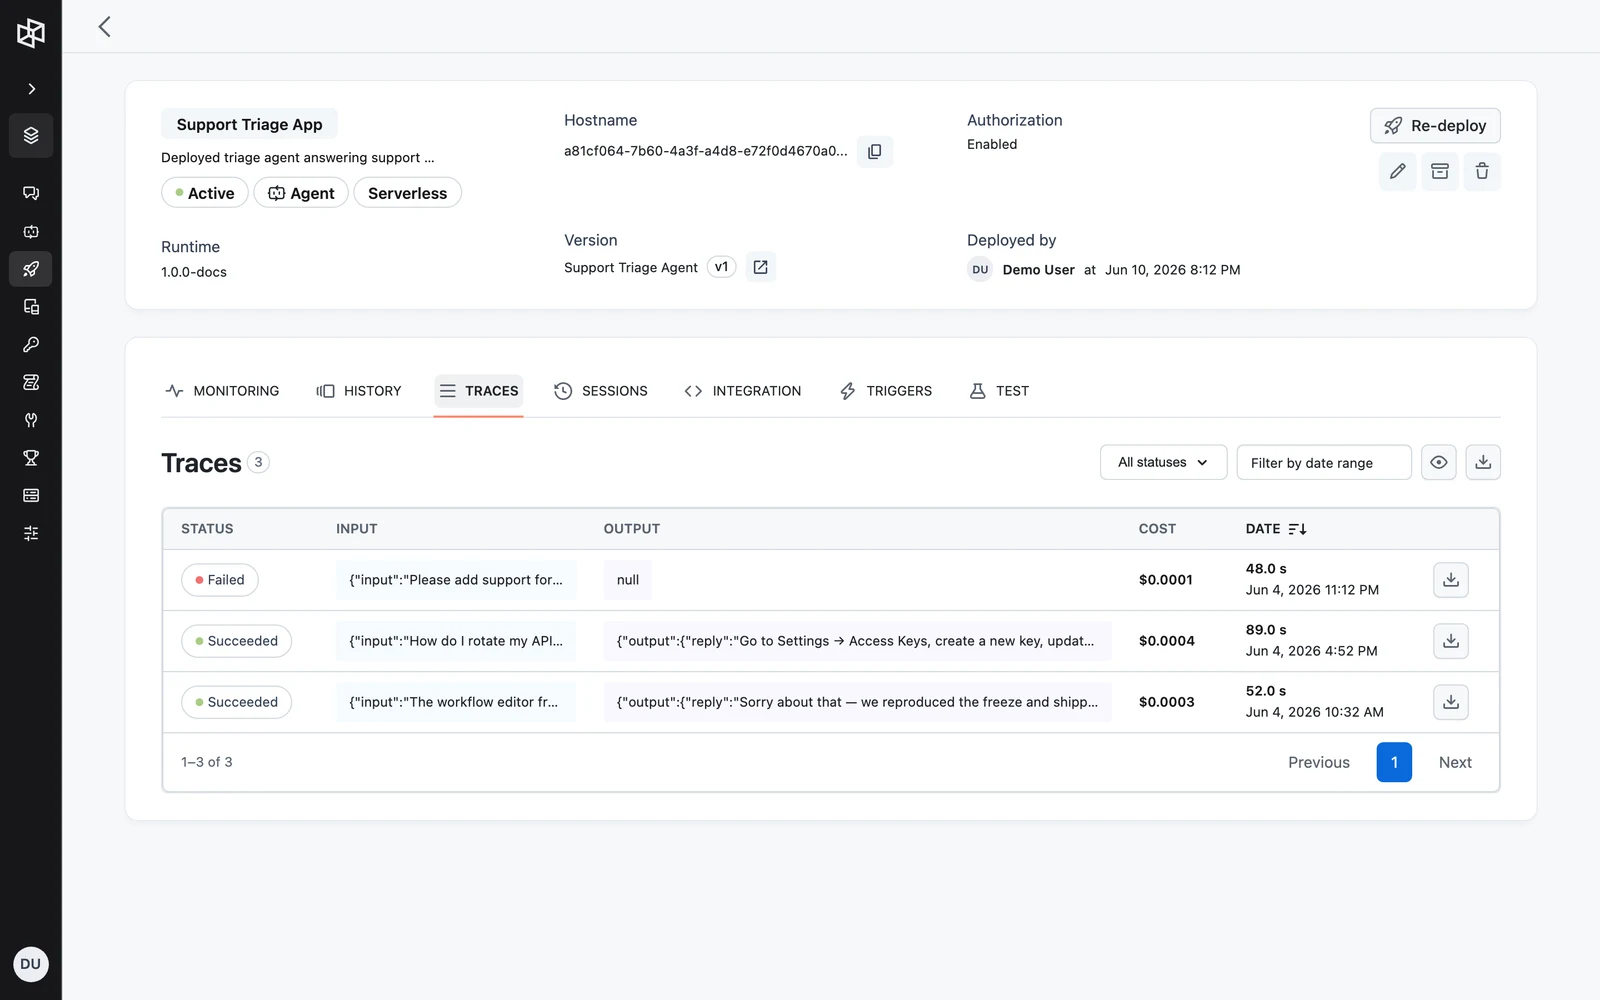Open the trophy icon in the sidebar
This screenshot has width=1600, height=1000.
point(31,458)
